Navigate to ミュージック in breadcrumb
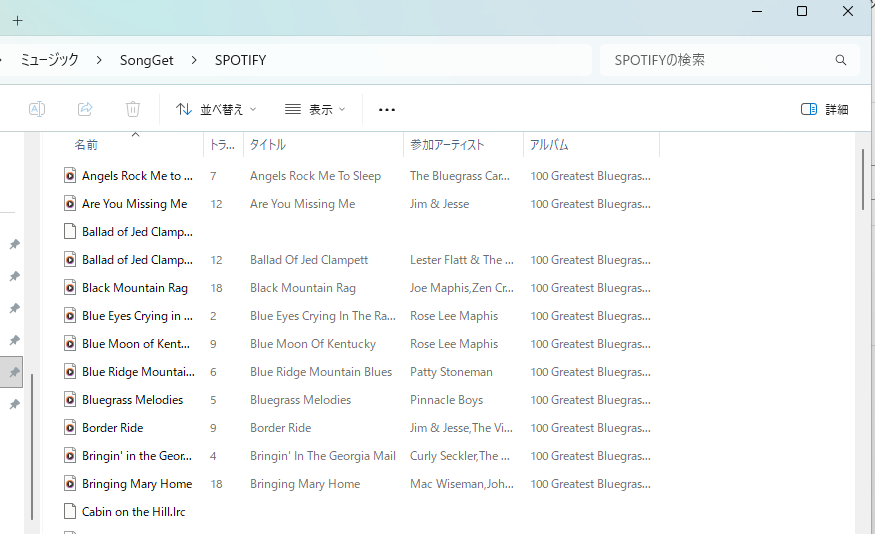 pyautogui.click(x=50, y=60)
